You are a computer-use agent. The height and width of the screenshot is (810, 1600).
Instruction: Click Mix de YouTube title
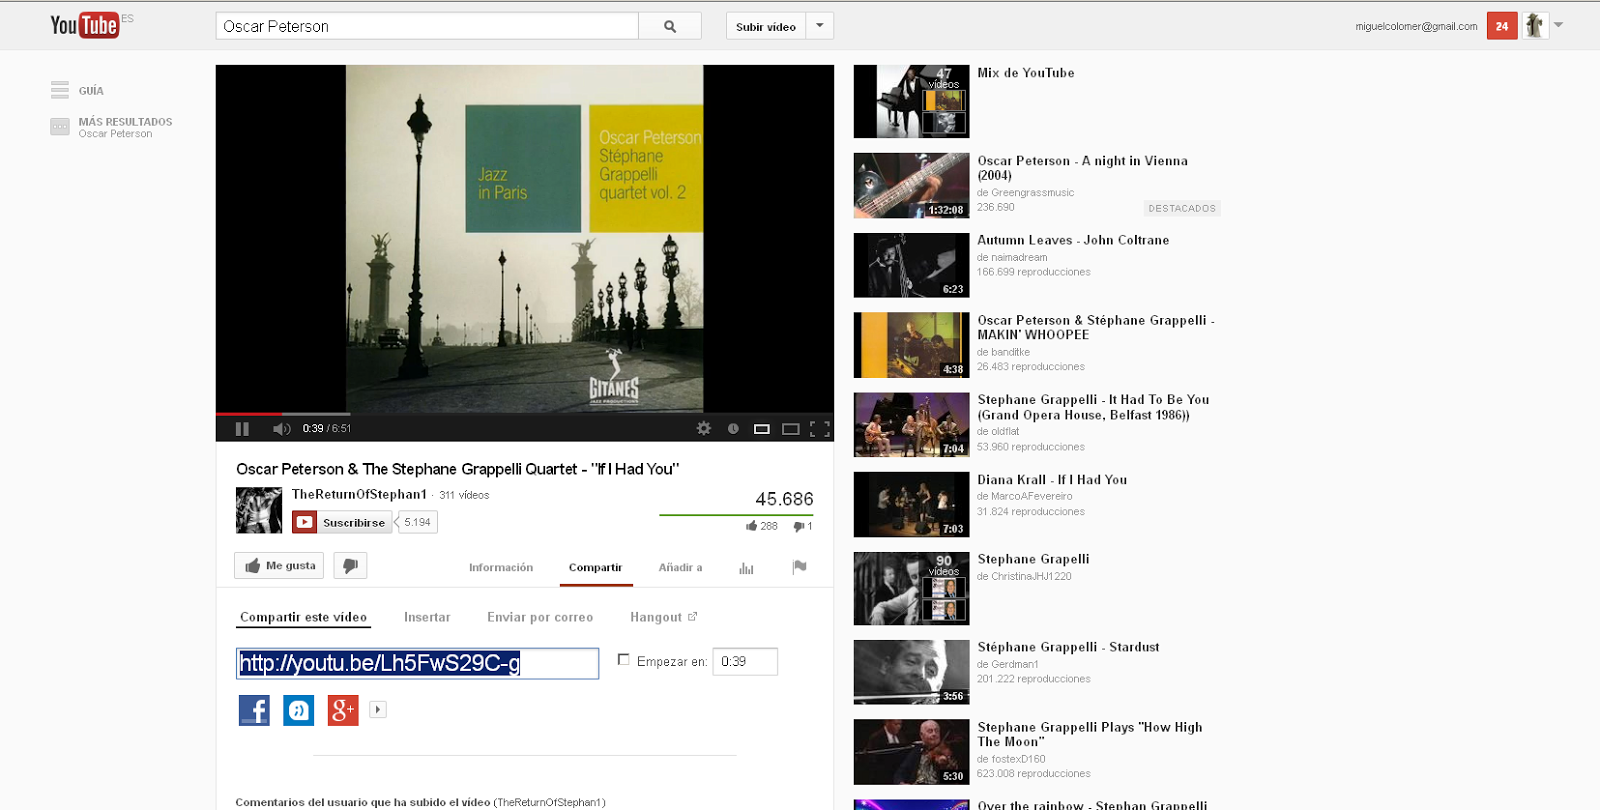coord(1026,73)
